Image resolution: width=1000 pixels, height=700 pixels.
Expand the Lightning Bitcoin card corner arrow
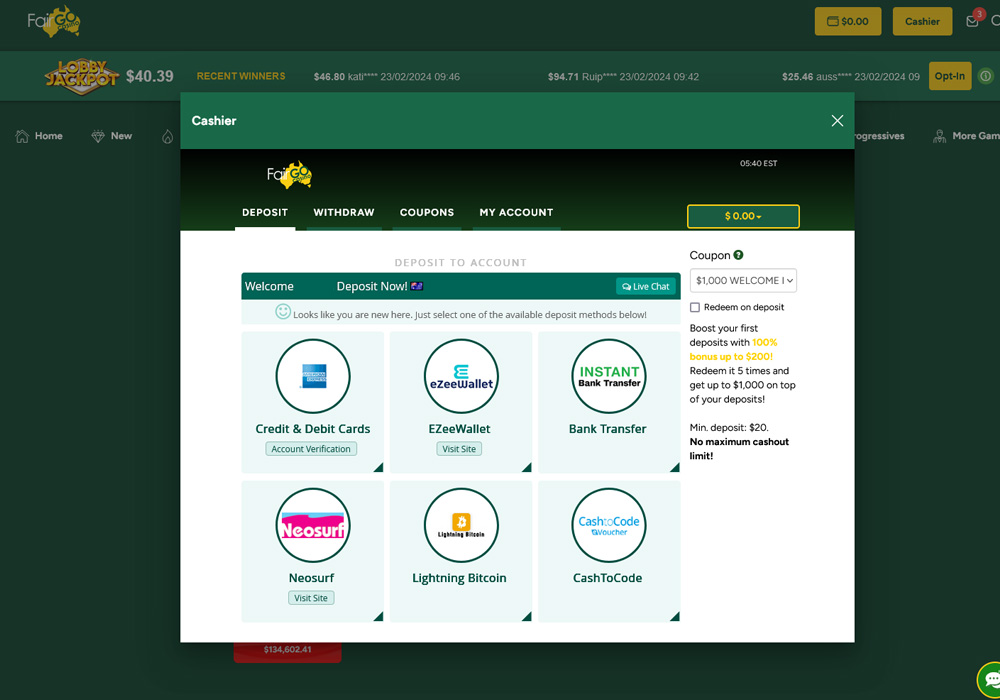527,616
